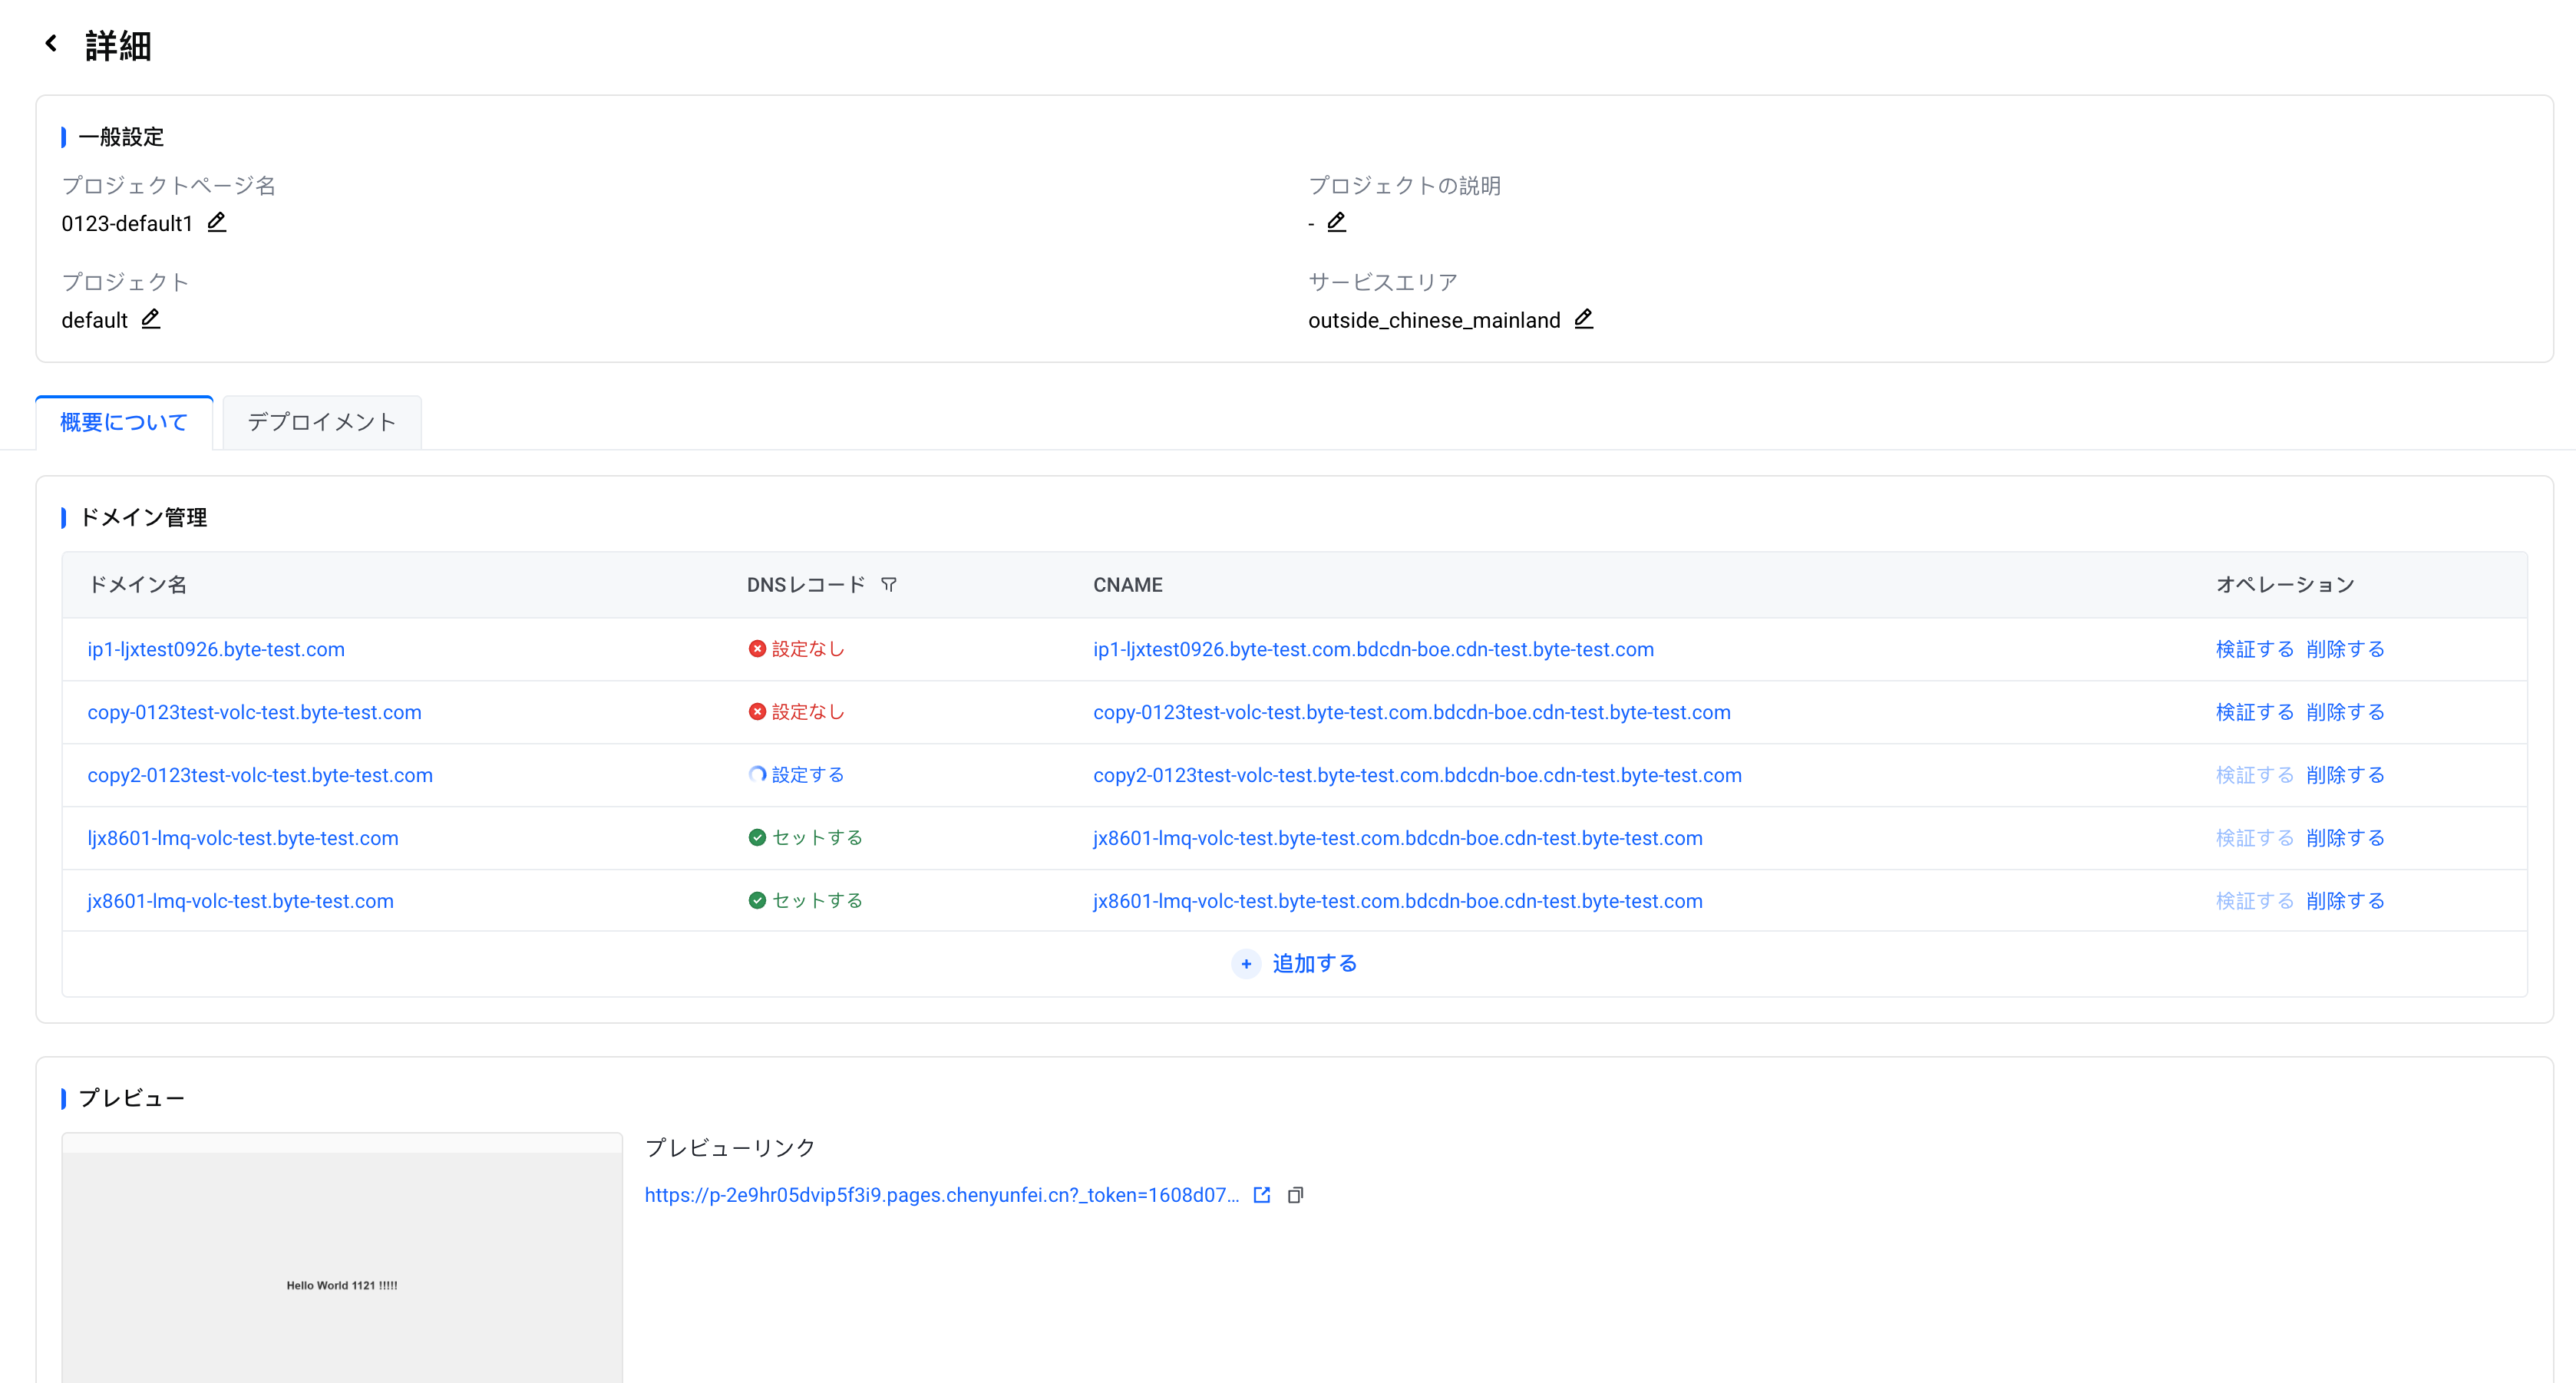2576x1383 pixels.
Task: Click the plus icon to add domain
Action: 1246,964
